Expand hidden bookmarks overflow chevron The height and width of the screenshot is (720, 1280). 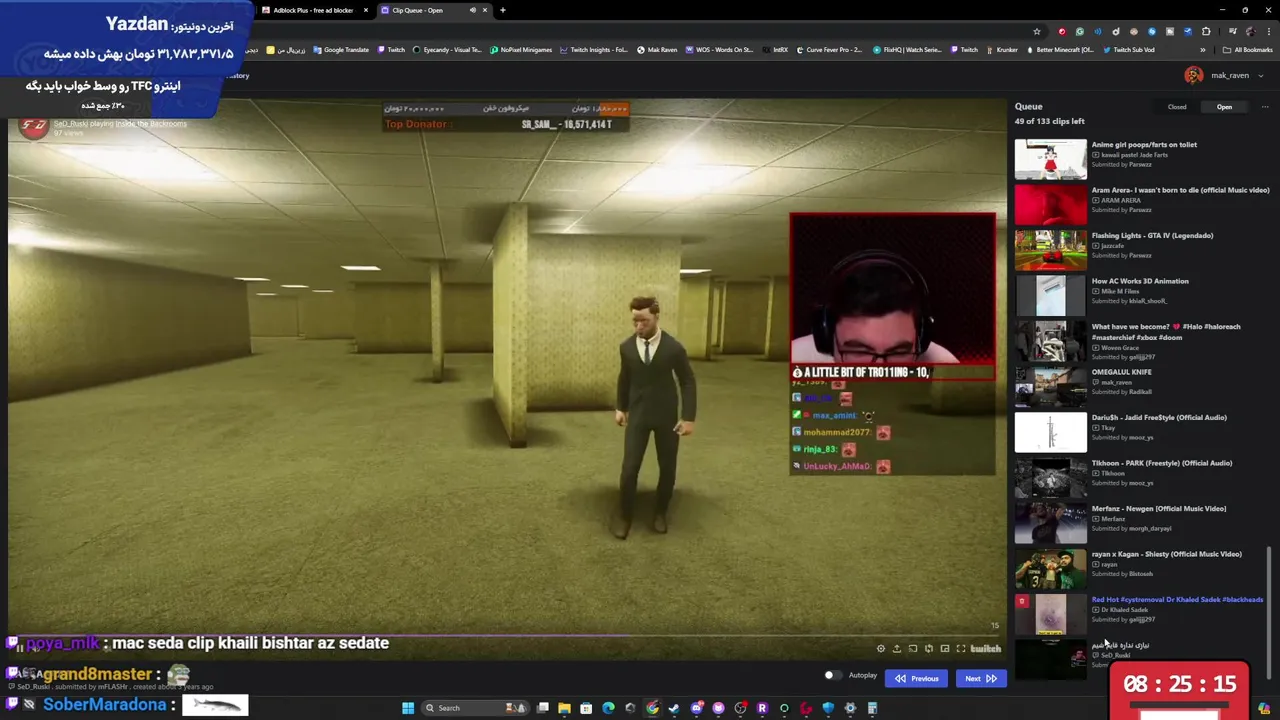pyautogui.click(x=1203, y=49)
